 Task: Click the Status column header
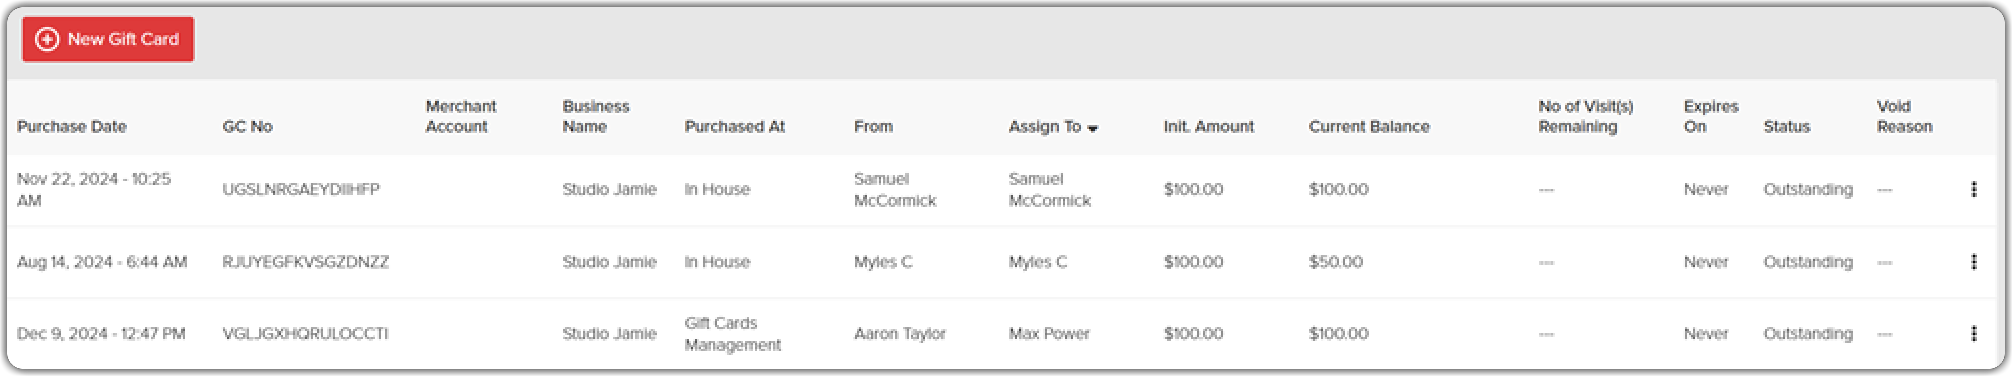point(1786,126)
